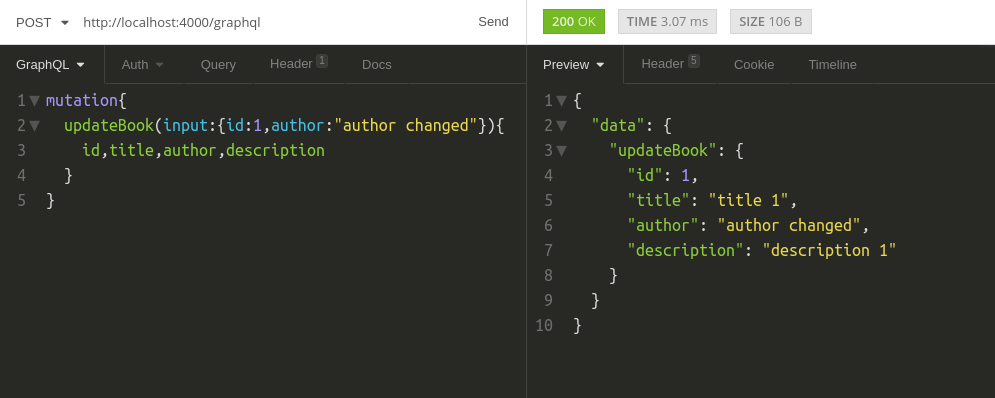Click the 'description' field in the query selection
Image resolution: width=995 pixels, height=398 pixels.
click(x=275, y=150)
